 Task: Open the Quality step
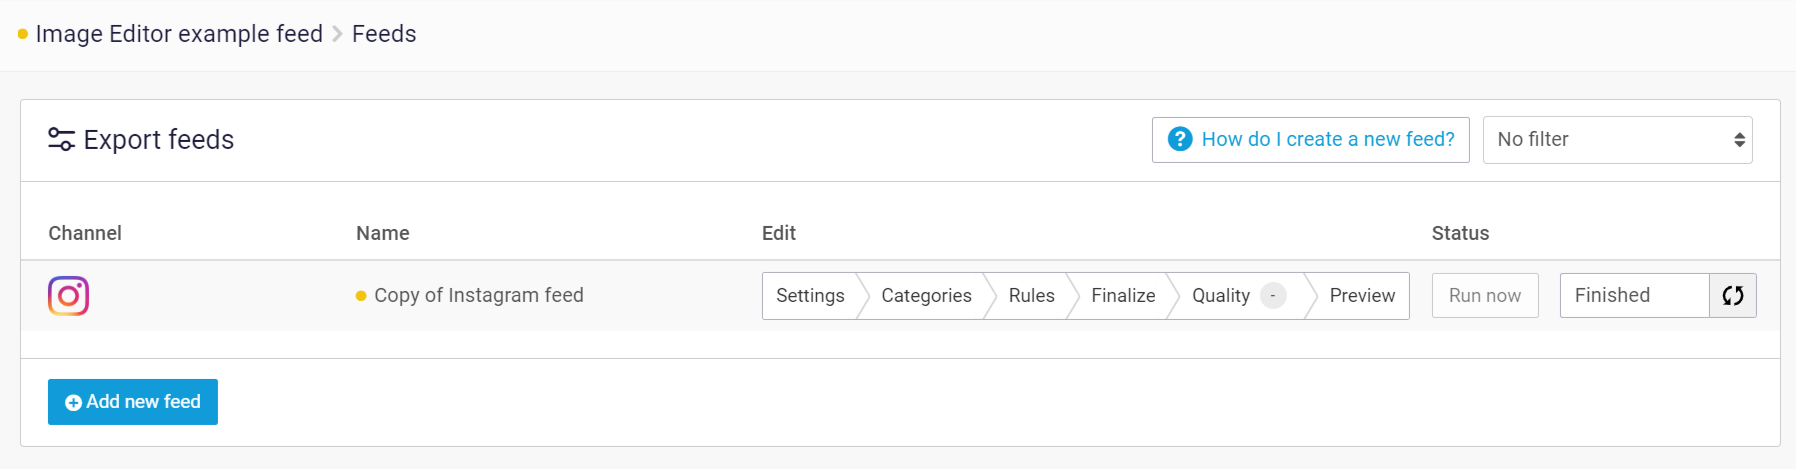pos(1220,296)
